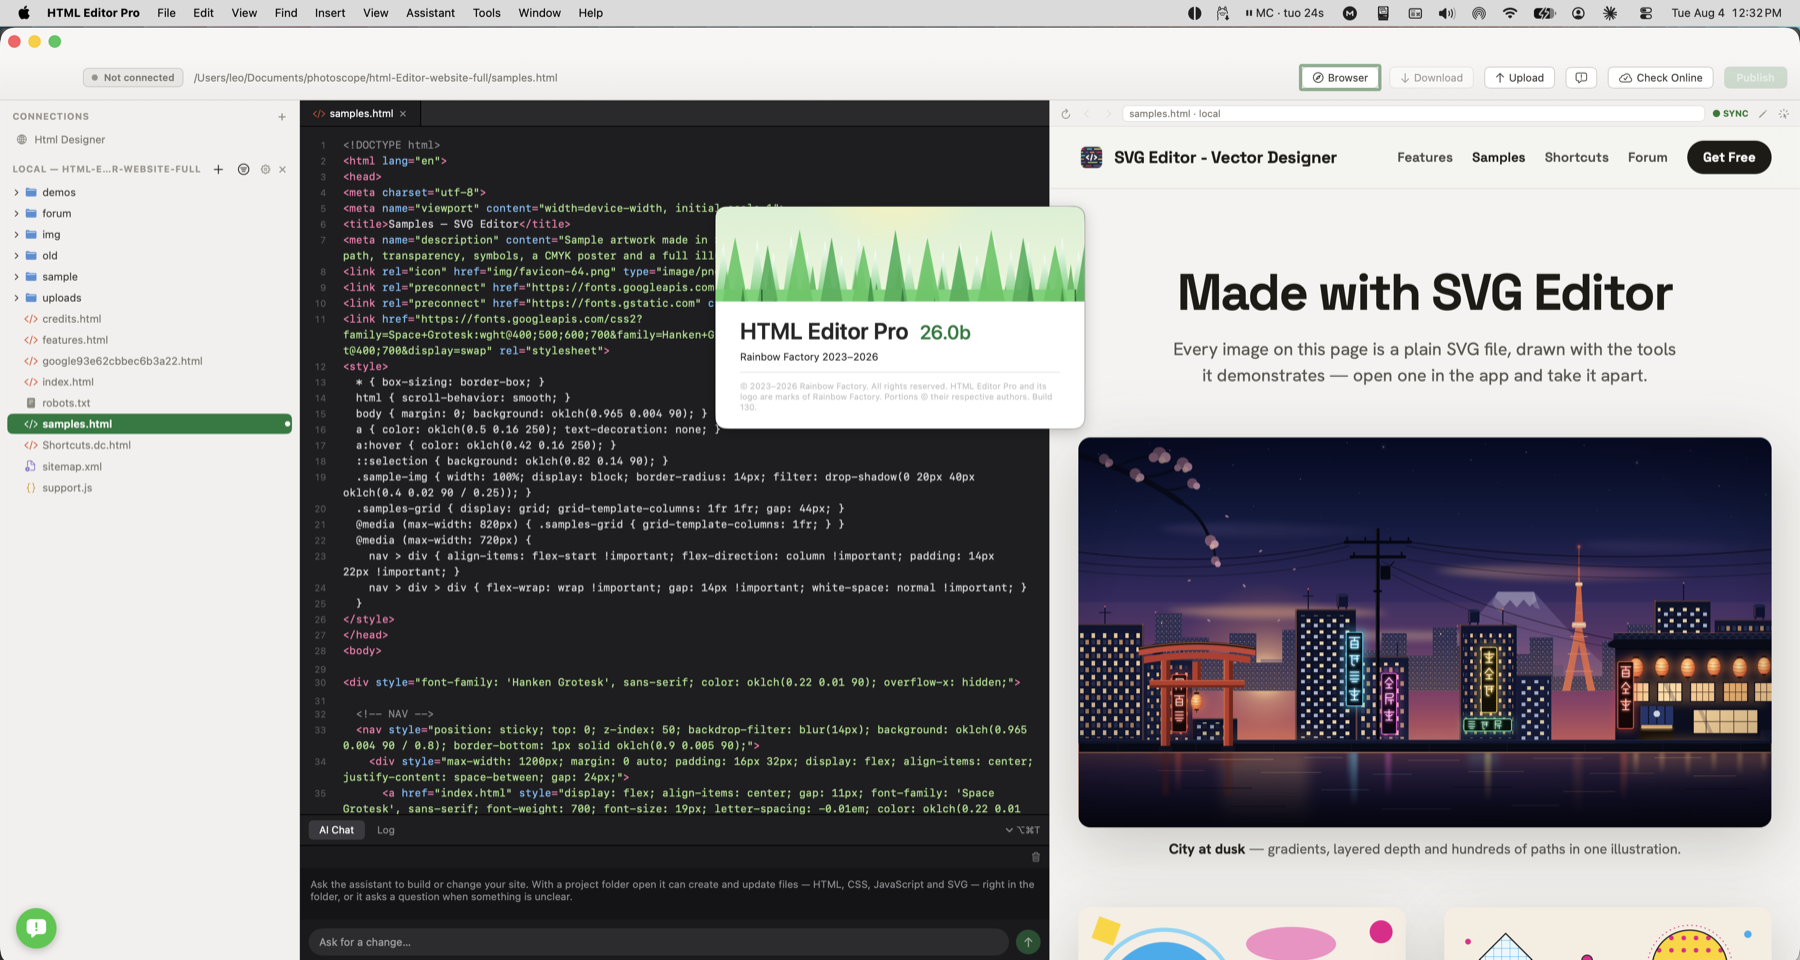Open the Assistant menu

pyautogui.click(x=430, y=13)
